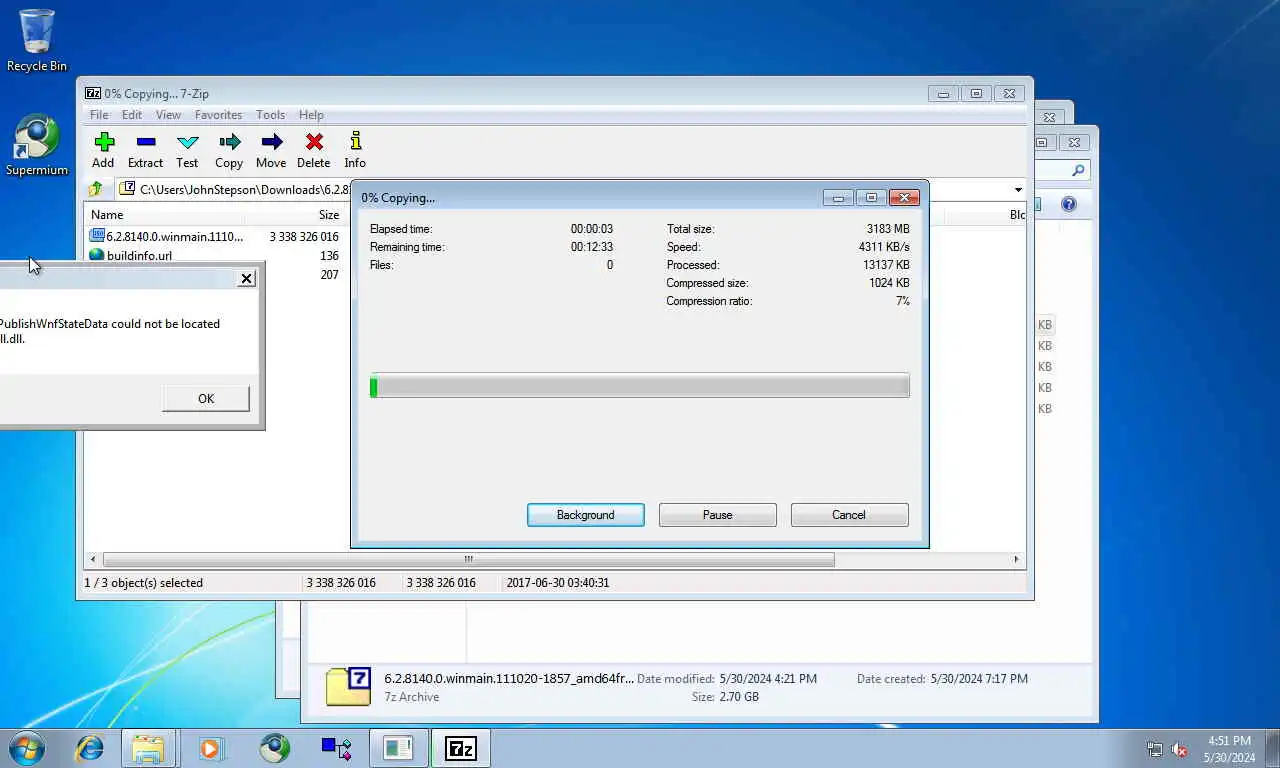
Task: Click the 1 / 3 object(s) selected status
Action: 143,583
